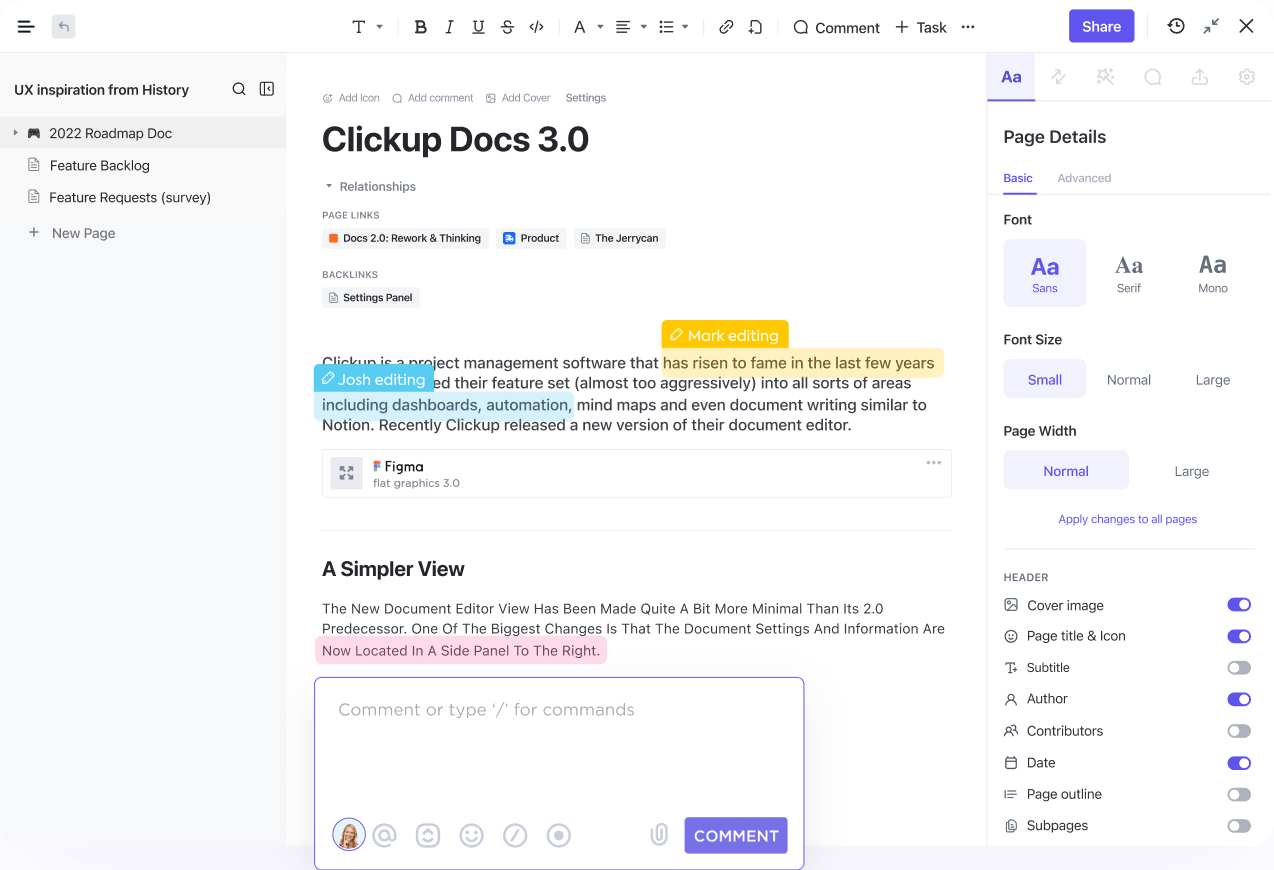Screen dimensions: 1274x870
Task: Open the export/share panel tab
Action: [1200, 77]
